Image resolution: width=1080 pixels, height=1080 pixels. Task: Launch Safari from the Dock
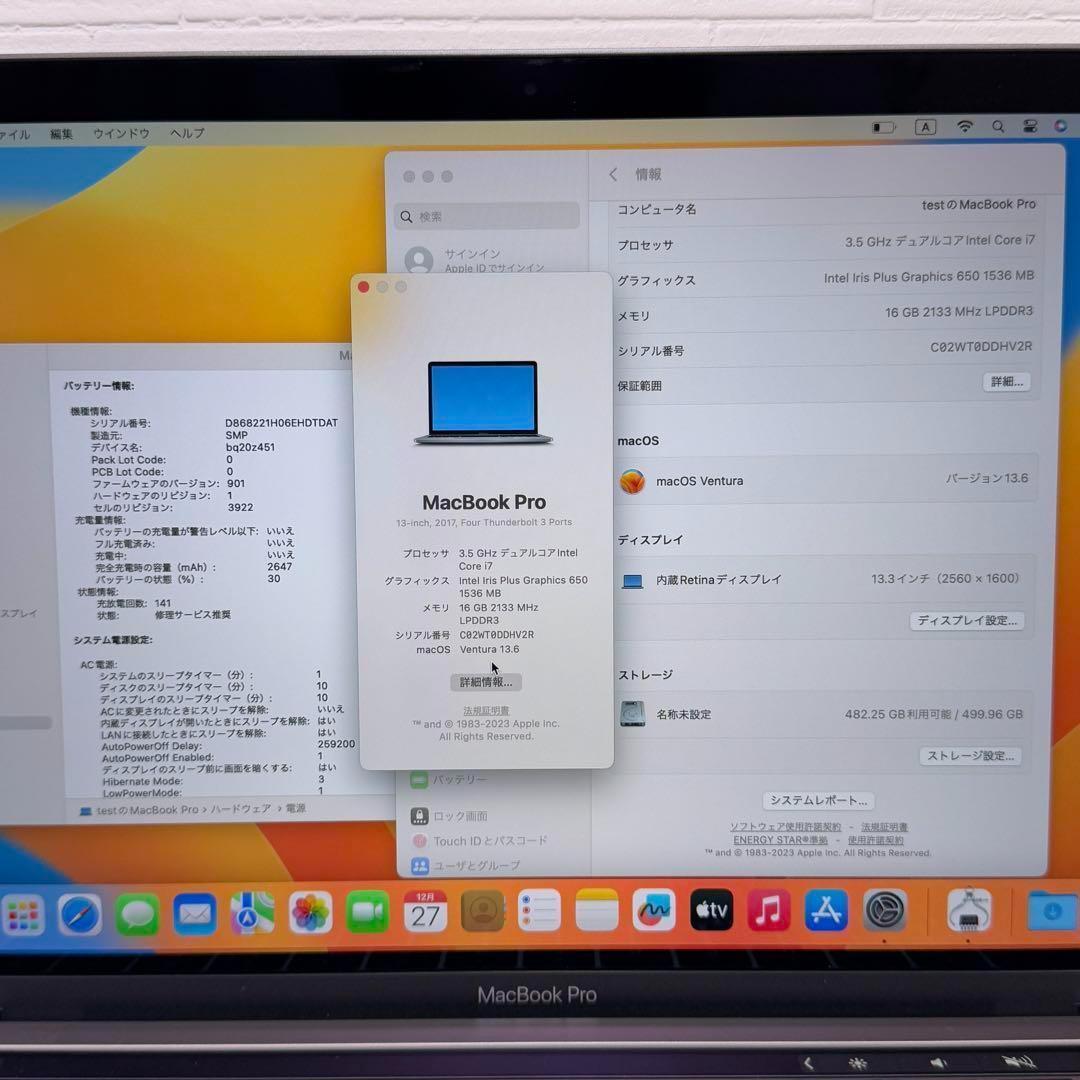(80, 915)
